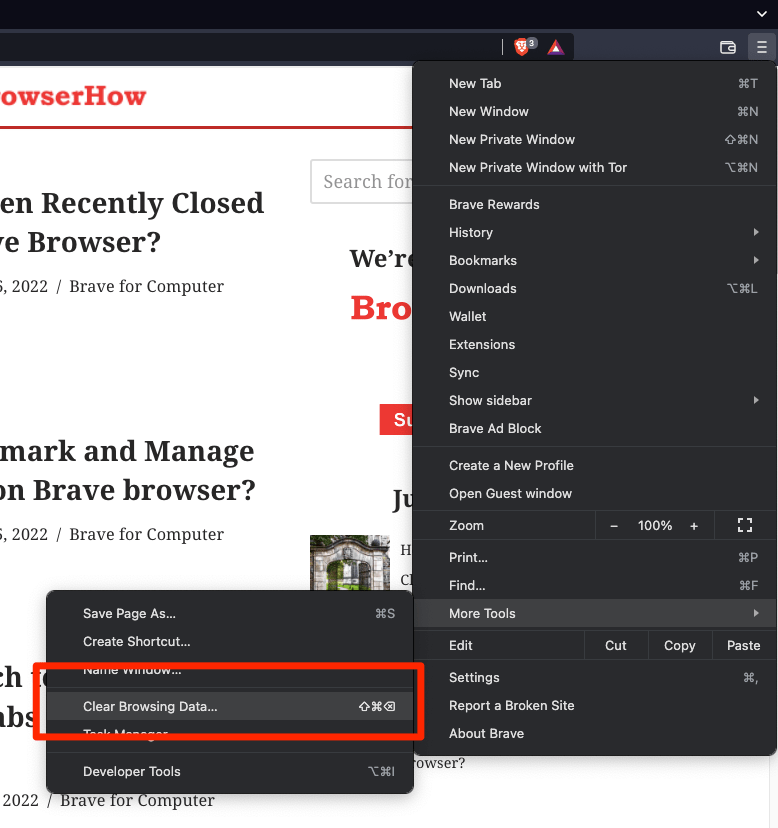
Task: Open Brave Ad Block entry
Action: [594, 428]
